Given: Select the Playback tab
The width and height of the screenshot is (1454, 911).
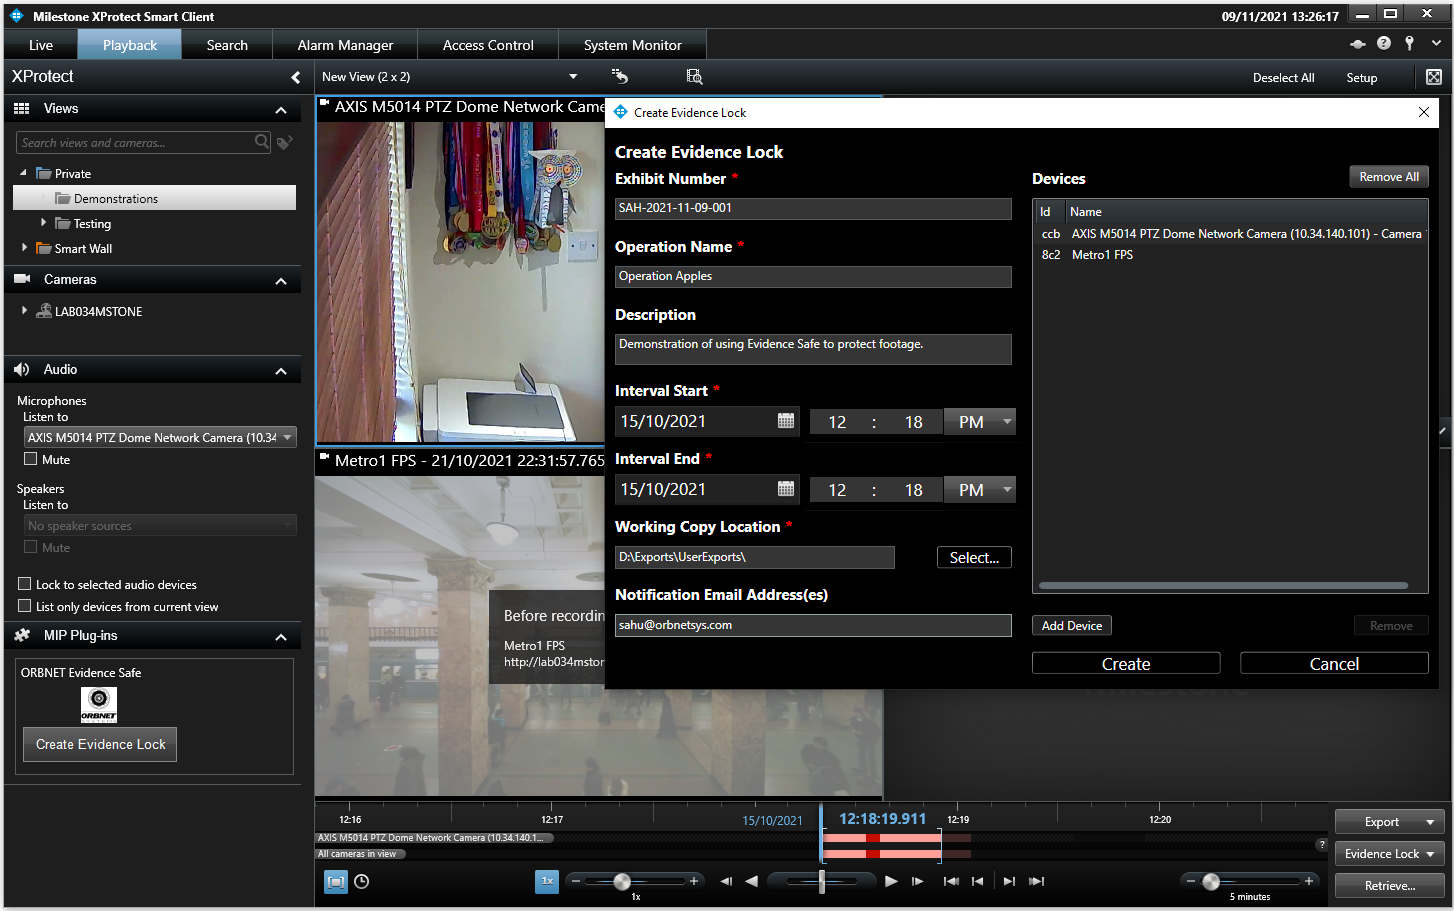Looking at the screenshot, I should coord(130,45).
